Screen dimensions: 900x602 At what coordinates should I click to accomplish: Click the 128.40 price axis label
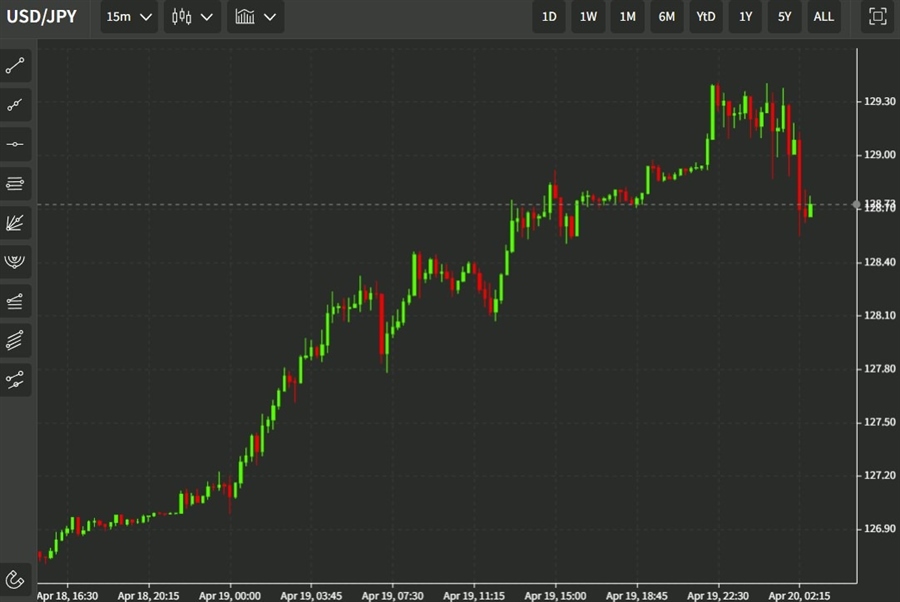(x=879, y=262)
